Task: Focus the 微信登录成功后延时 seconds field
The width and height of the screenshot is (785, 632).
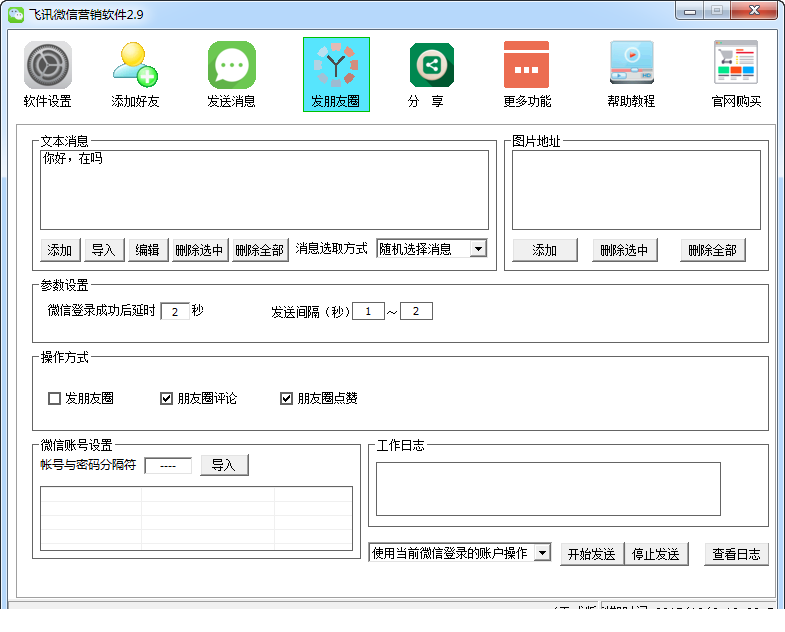Action: tap(175, 311)
